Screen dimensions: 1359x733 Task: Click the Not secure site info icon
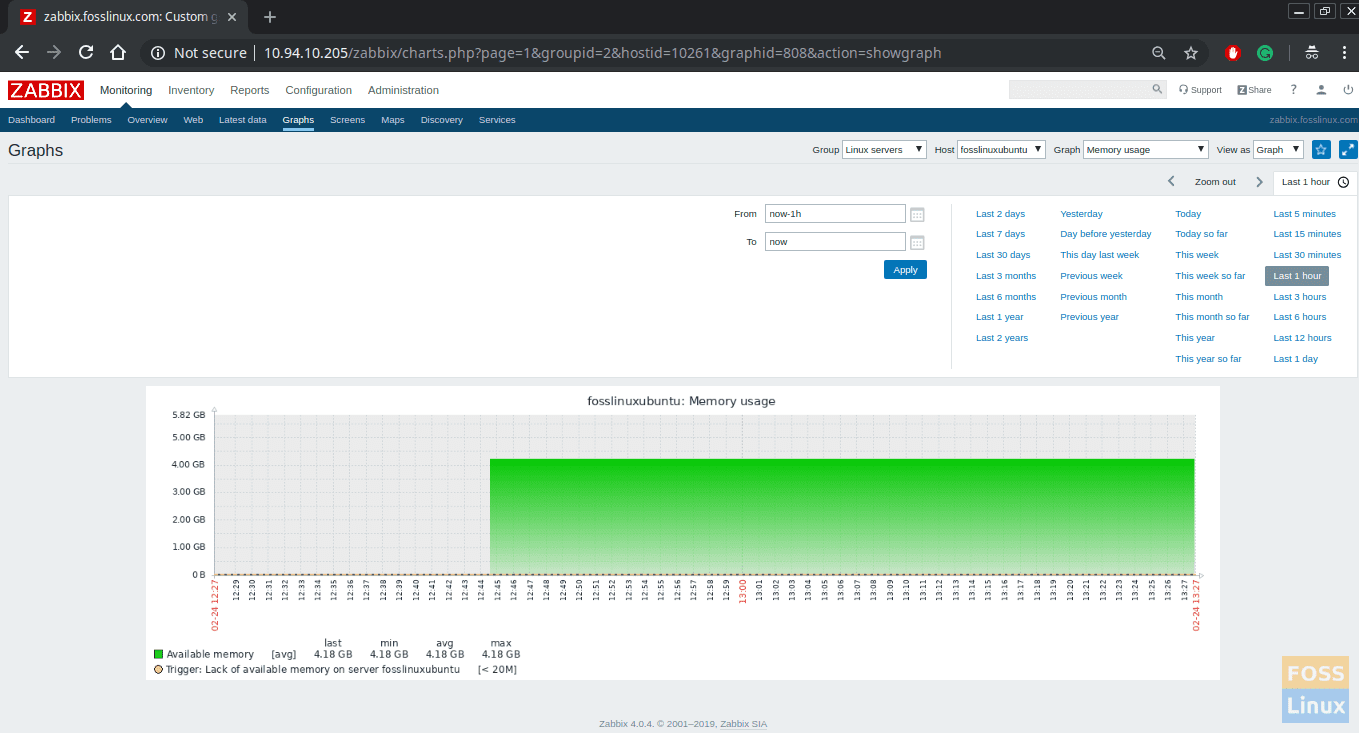pyautogui.click(x=157, y=53)
